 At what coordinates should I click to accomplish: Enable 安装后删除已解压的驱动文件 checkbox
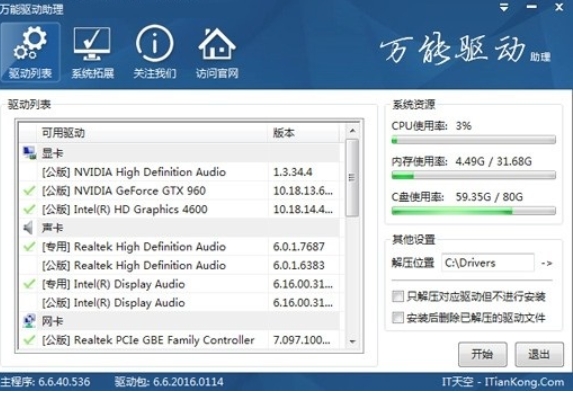click(x=398, y=317)
